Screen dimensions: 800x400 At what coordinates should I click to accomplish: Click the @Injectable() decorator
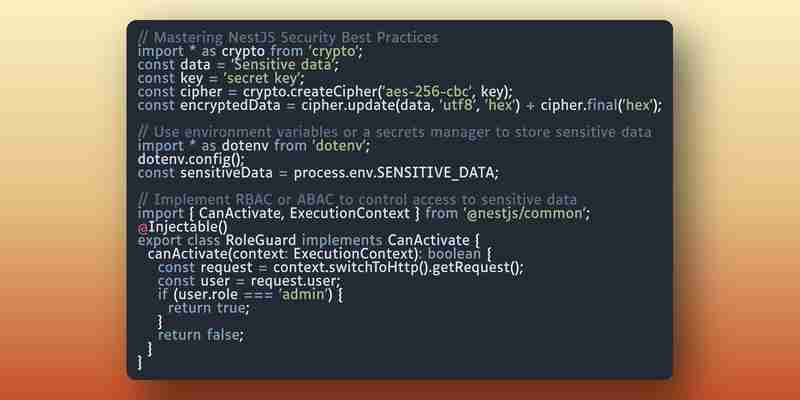pos(182,227)
